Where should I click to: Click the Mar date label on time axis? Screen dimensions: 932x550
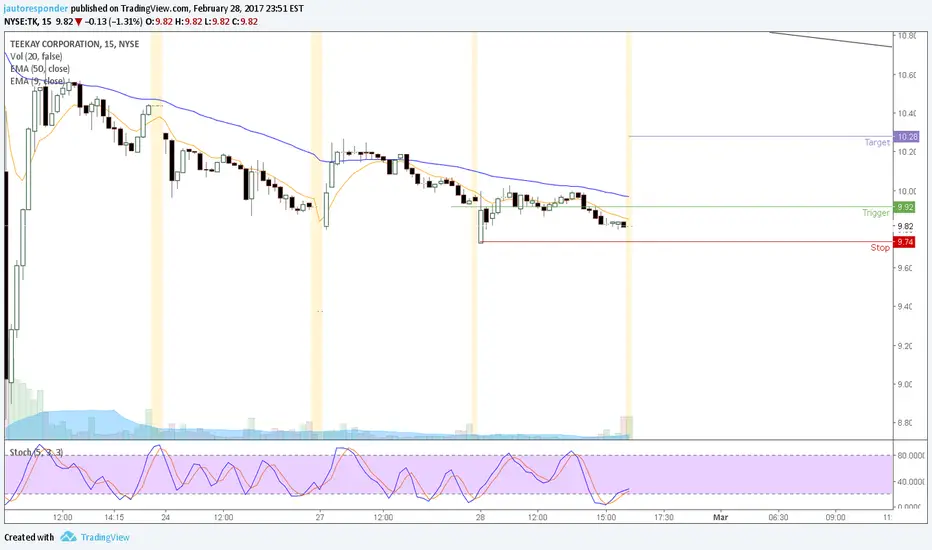click(720, 517)
